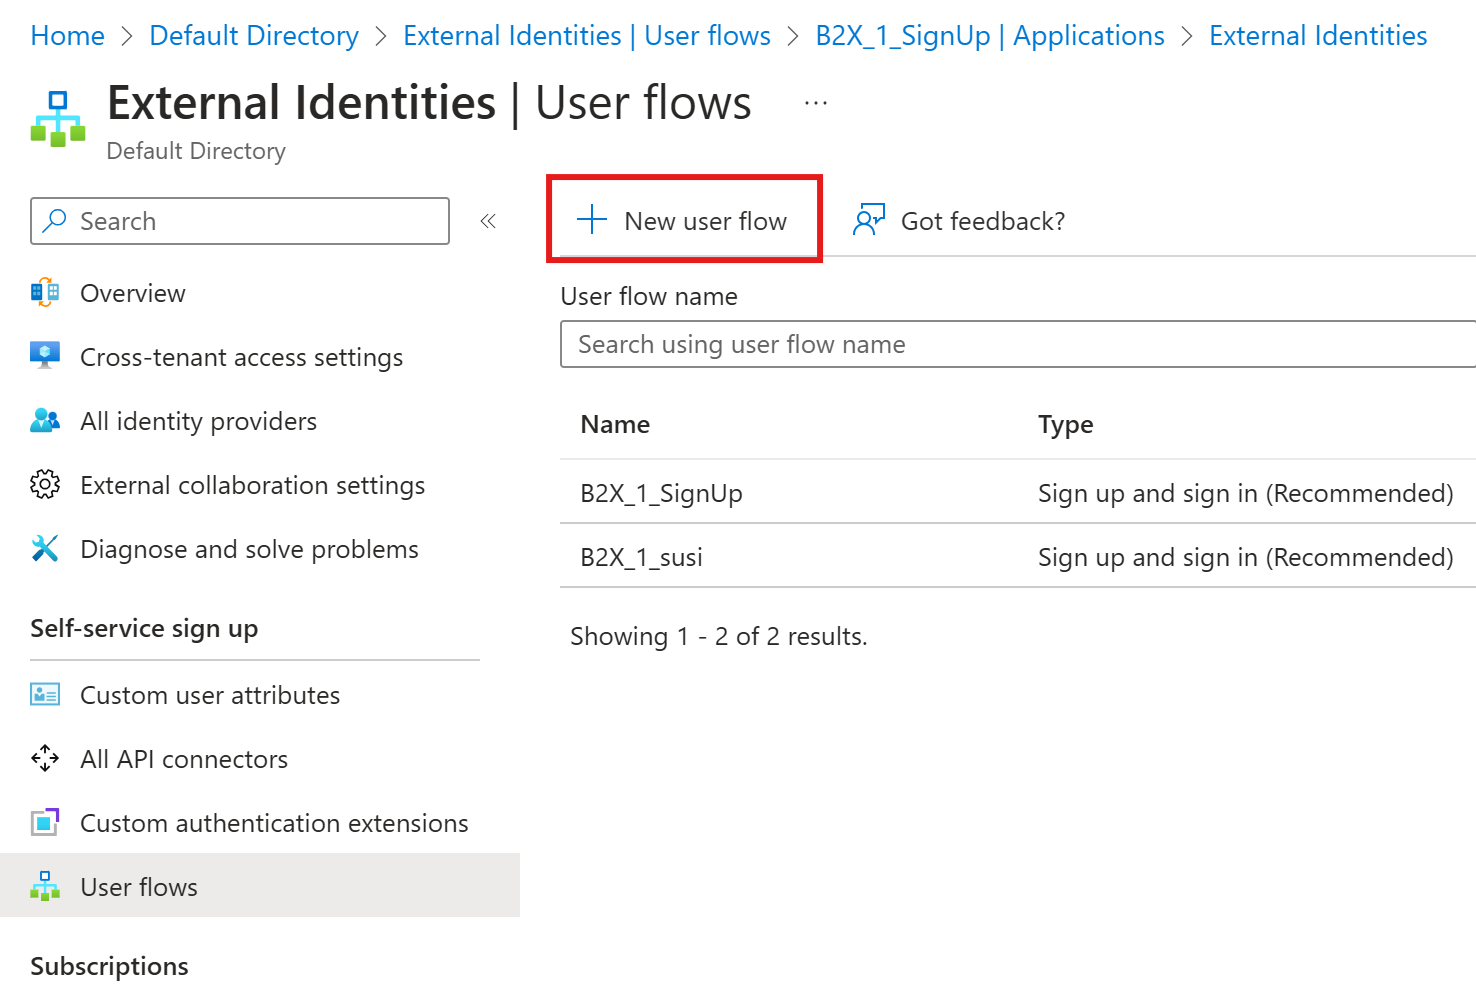Image resolution: width=1476 pixels, height=996 pixels.
Task: Navigate to Home via the breadcrumb
Action: pyautogui.click(x=67, y=35)
